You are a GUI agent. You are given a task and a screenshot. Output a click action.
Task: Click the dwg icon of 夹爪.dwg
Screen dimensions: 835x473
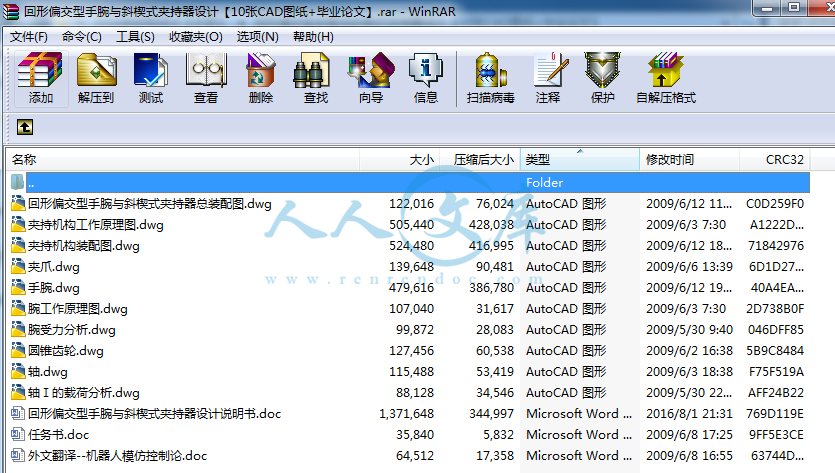tap(18, 266)
